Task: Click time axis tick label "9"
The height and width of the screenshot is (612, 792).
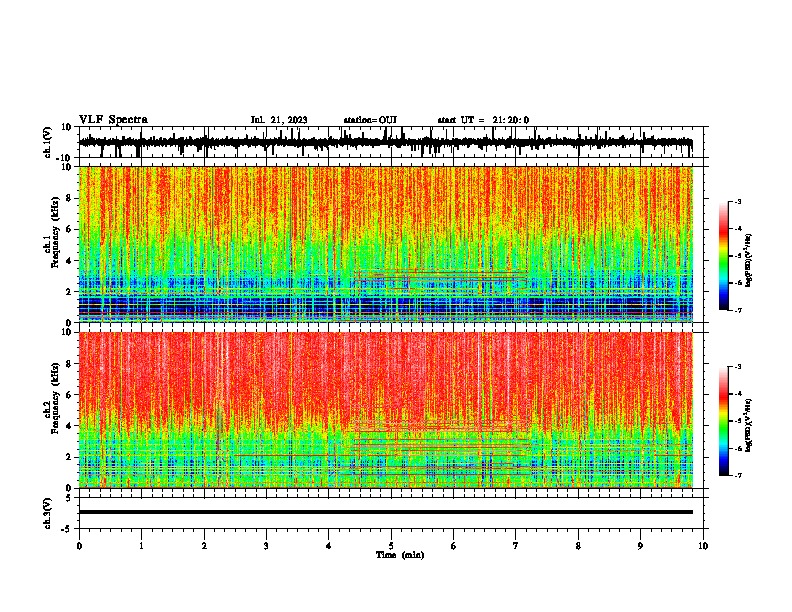Action: coord(640,546)
